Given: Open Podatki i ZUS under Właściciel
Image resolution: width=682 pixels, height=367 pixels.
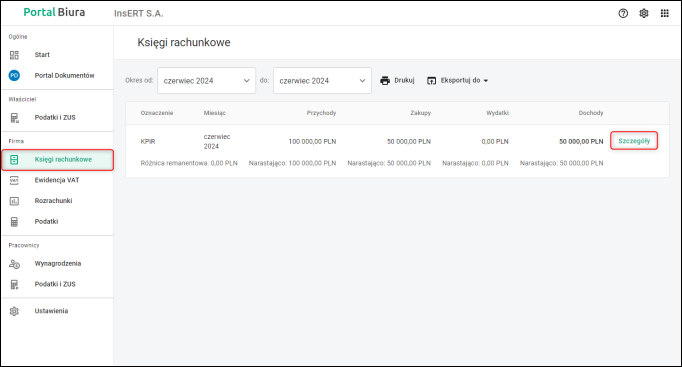Looking at the screenshot, I should pyautogui.click(x=55, y=117).
